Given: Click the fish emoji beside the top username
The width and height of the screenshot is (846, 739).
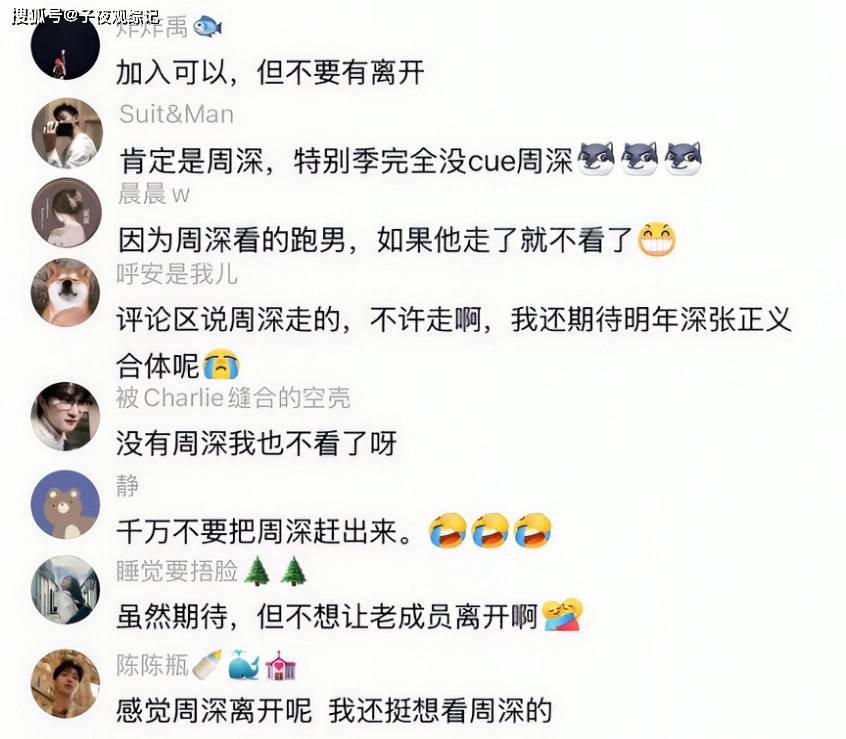Looking at the screenshot, I should pyautogui.click(x=207, y=26).
